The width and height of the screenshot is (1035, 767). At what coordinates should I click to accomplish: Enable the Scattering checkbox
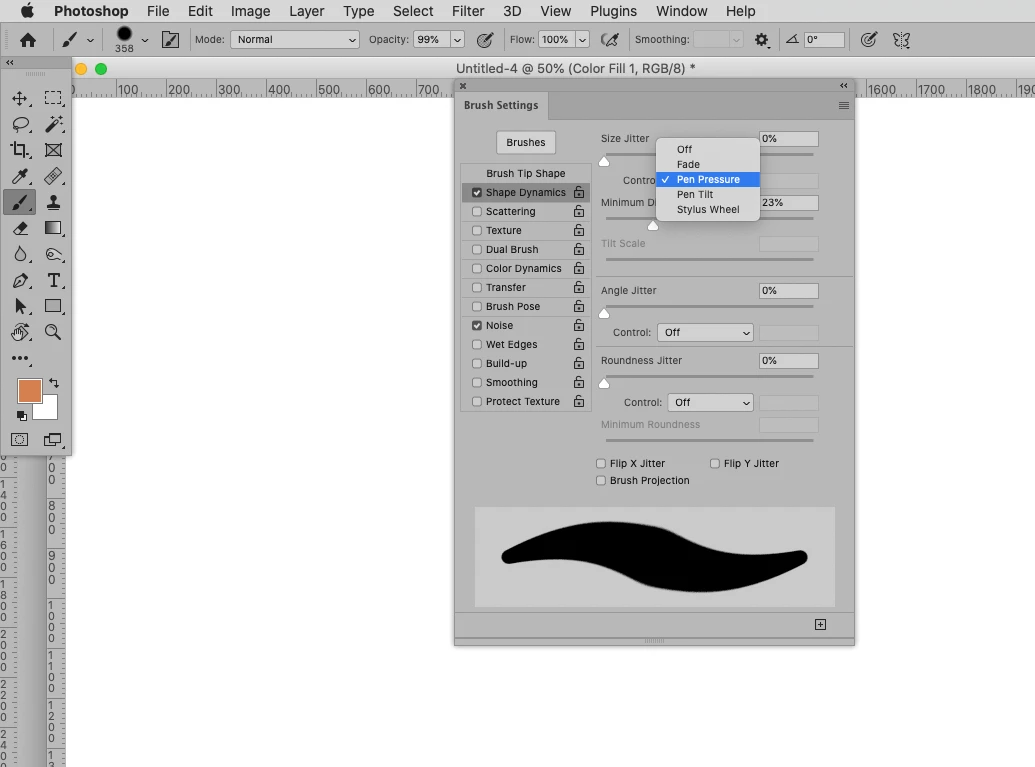[x=477, y=211]
